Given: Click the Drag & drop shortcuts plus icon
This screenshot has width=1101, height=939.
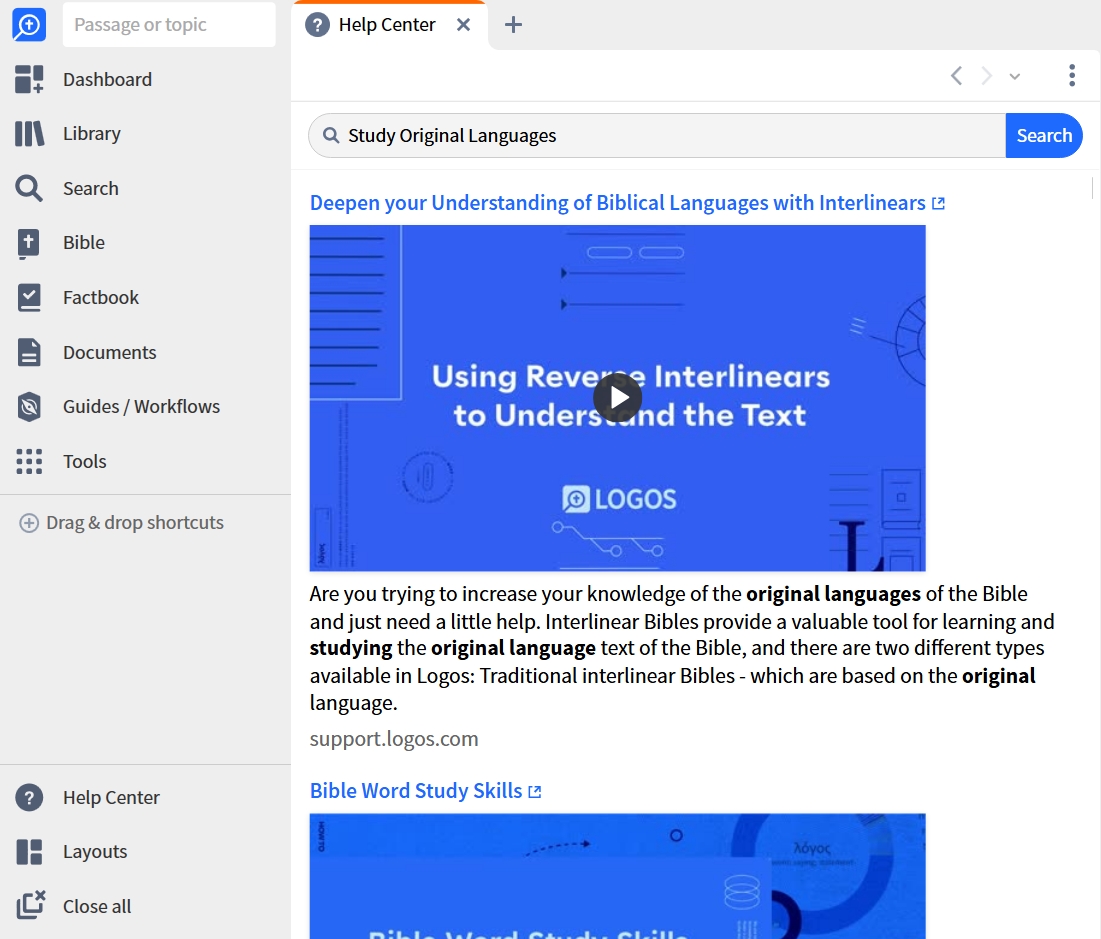Looking at the screenshot, I should pyautogui.click(x=29, y=523).
